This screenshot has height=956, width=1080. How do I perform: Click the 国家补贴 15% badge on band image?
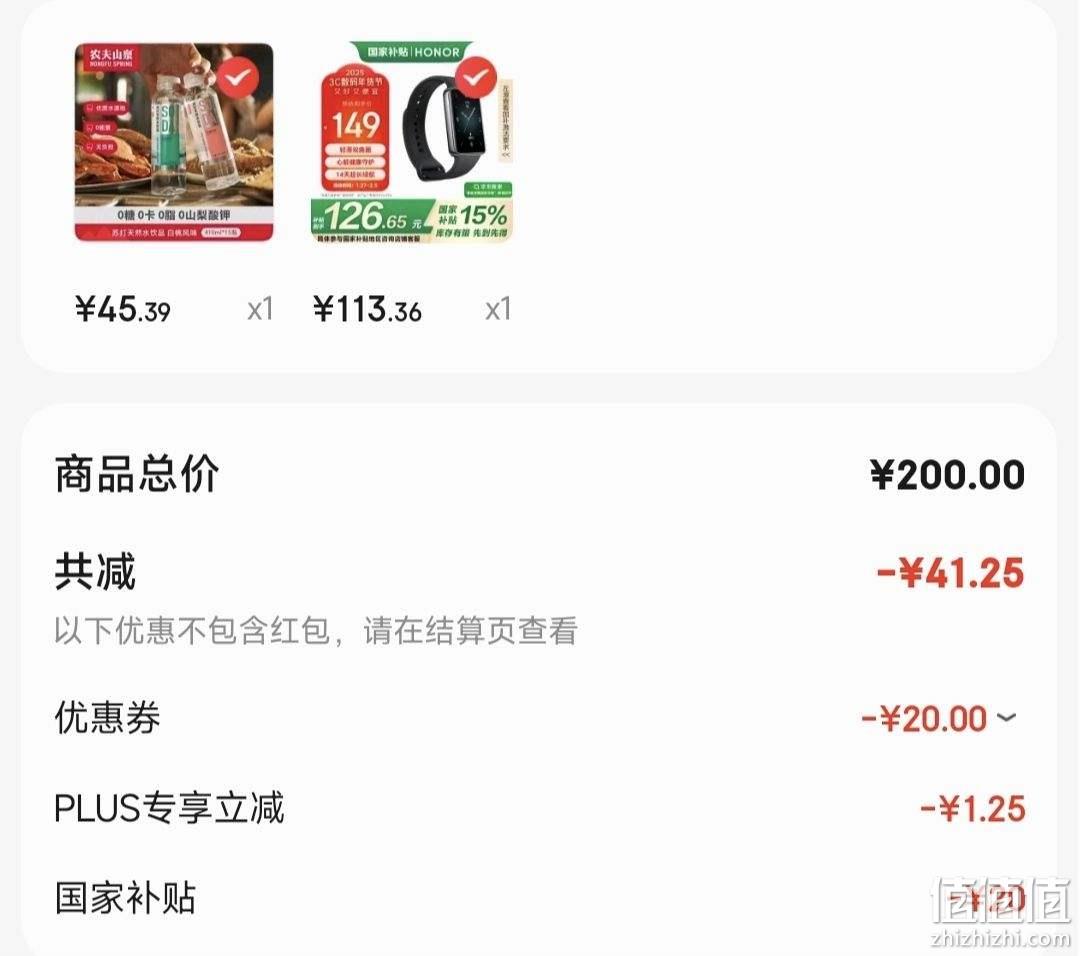472,217
